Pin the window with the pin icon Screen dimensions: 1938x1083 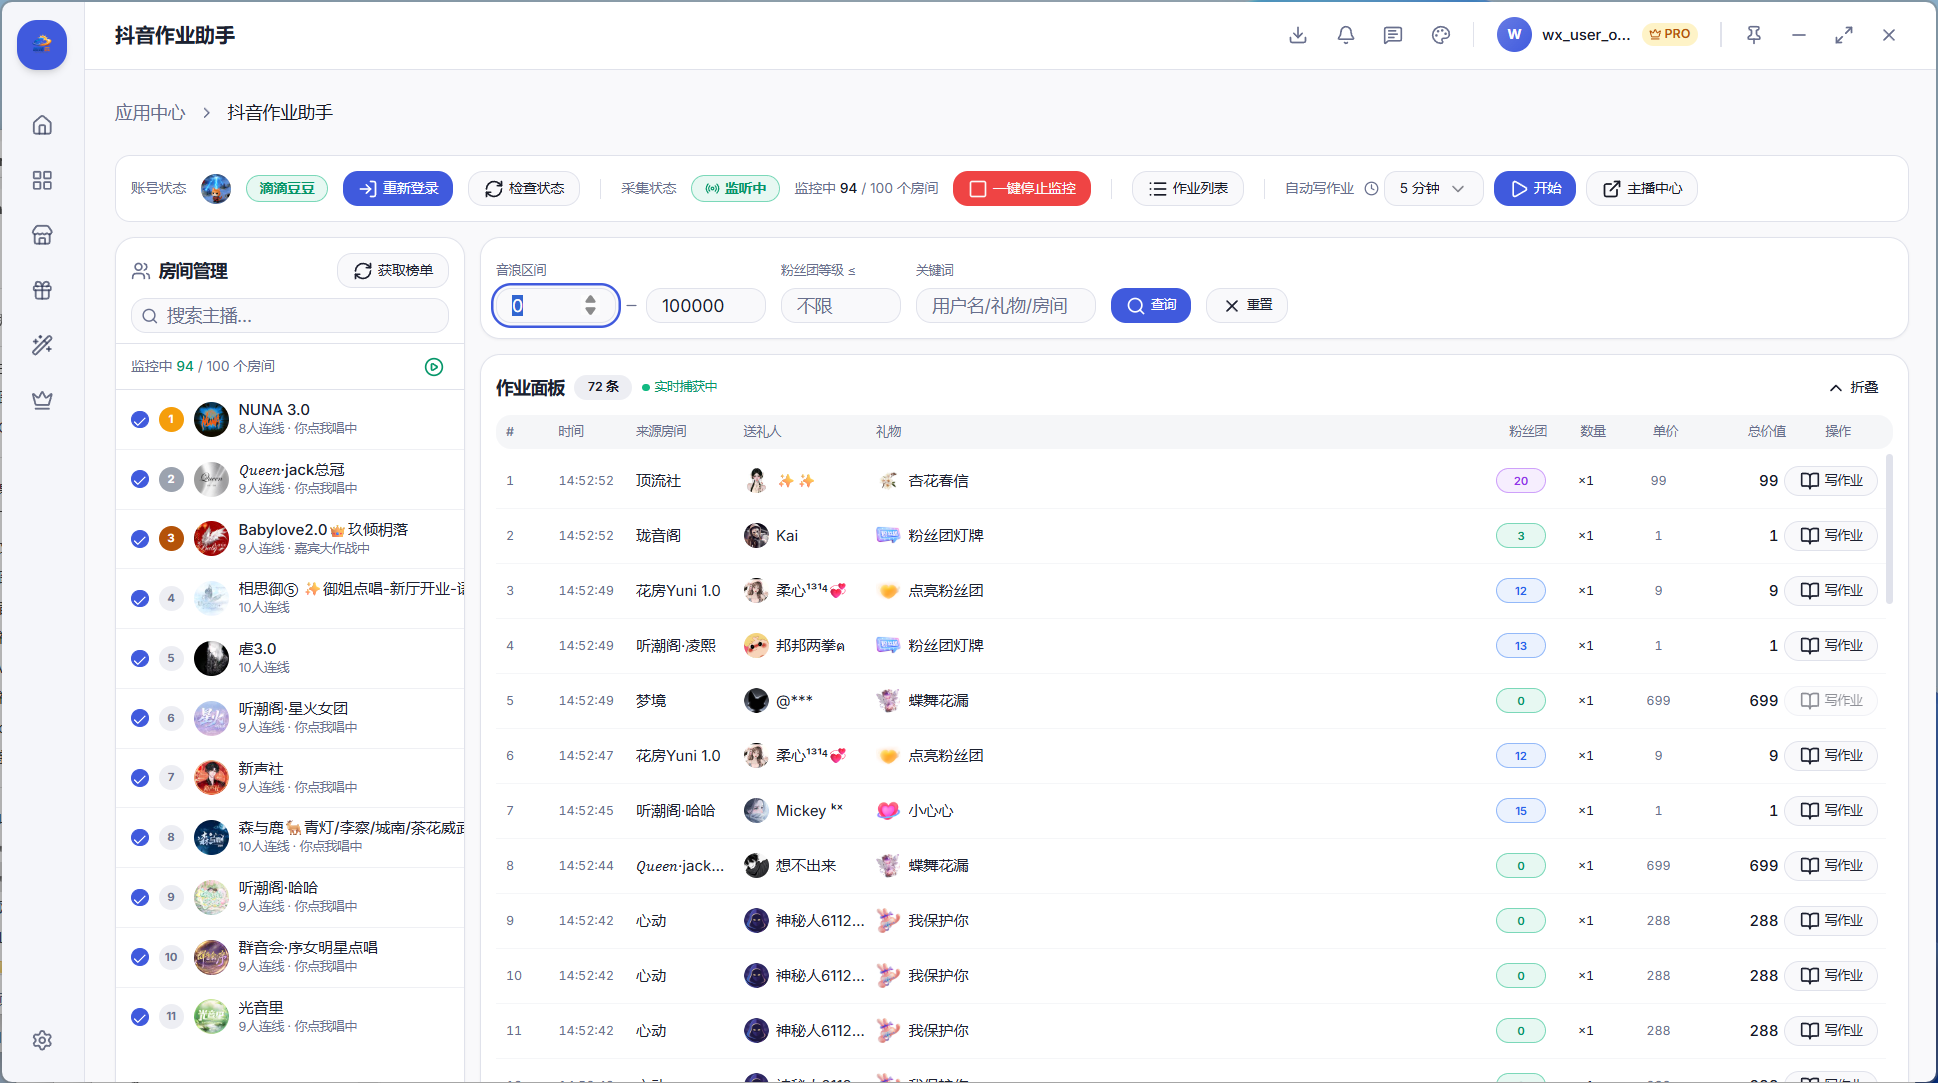coord(1753,35)
